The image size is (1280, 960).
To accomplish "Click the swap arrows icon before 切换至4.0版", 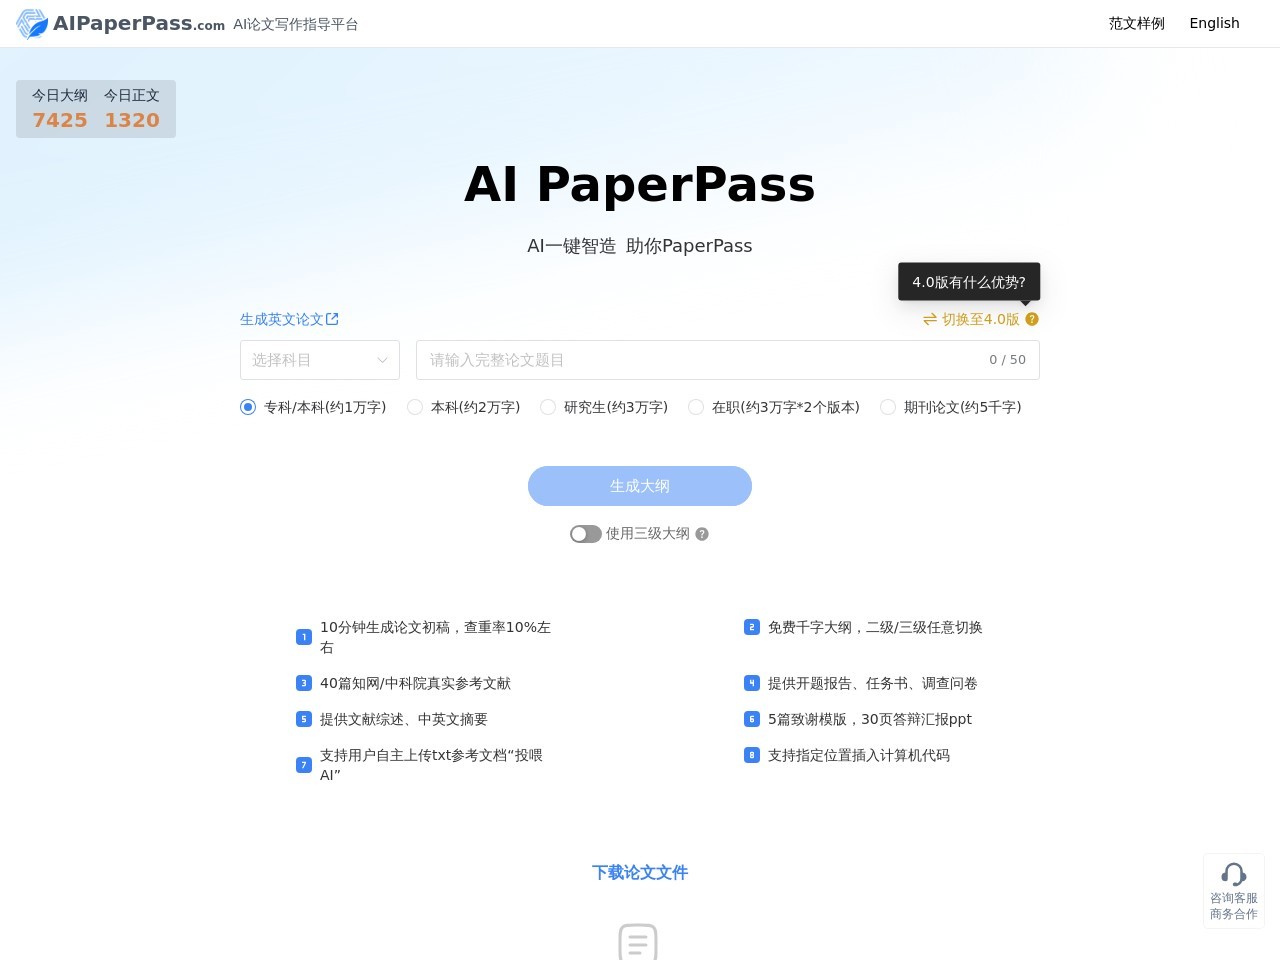I will click(x=930, y=319).
